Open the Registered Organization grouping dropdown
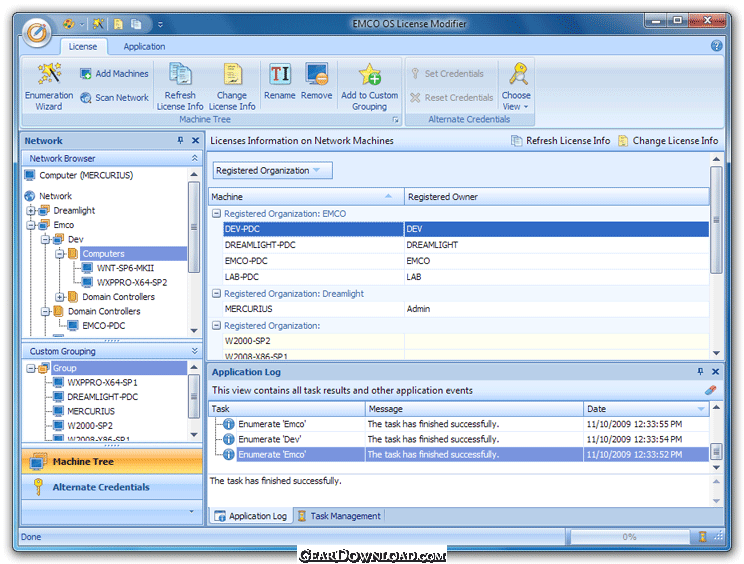 pos(273,170)
